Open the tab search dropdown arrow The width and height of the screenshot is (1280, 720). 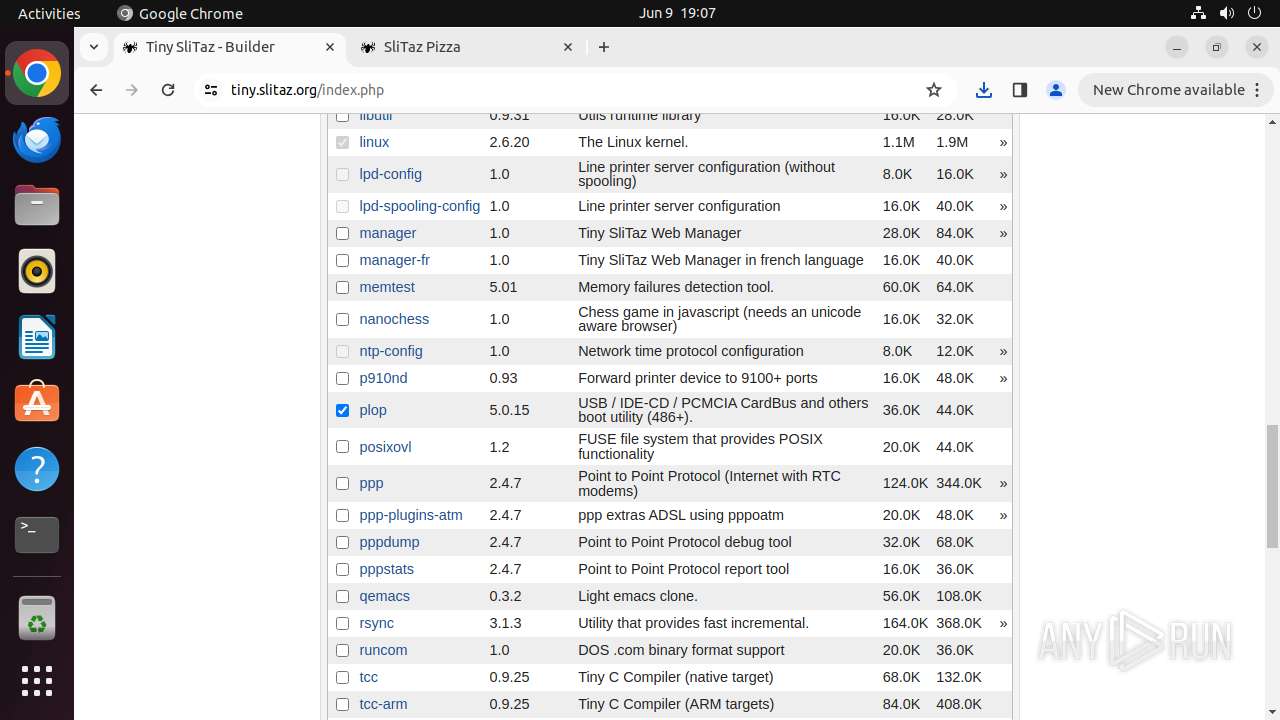(93, 47)
